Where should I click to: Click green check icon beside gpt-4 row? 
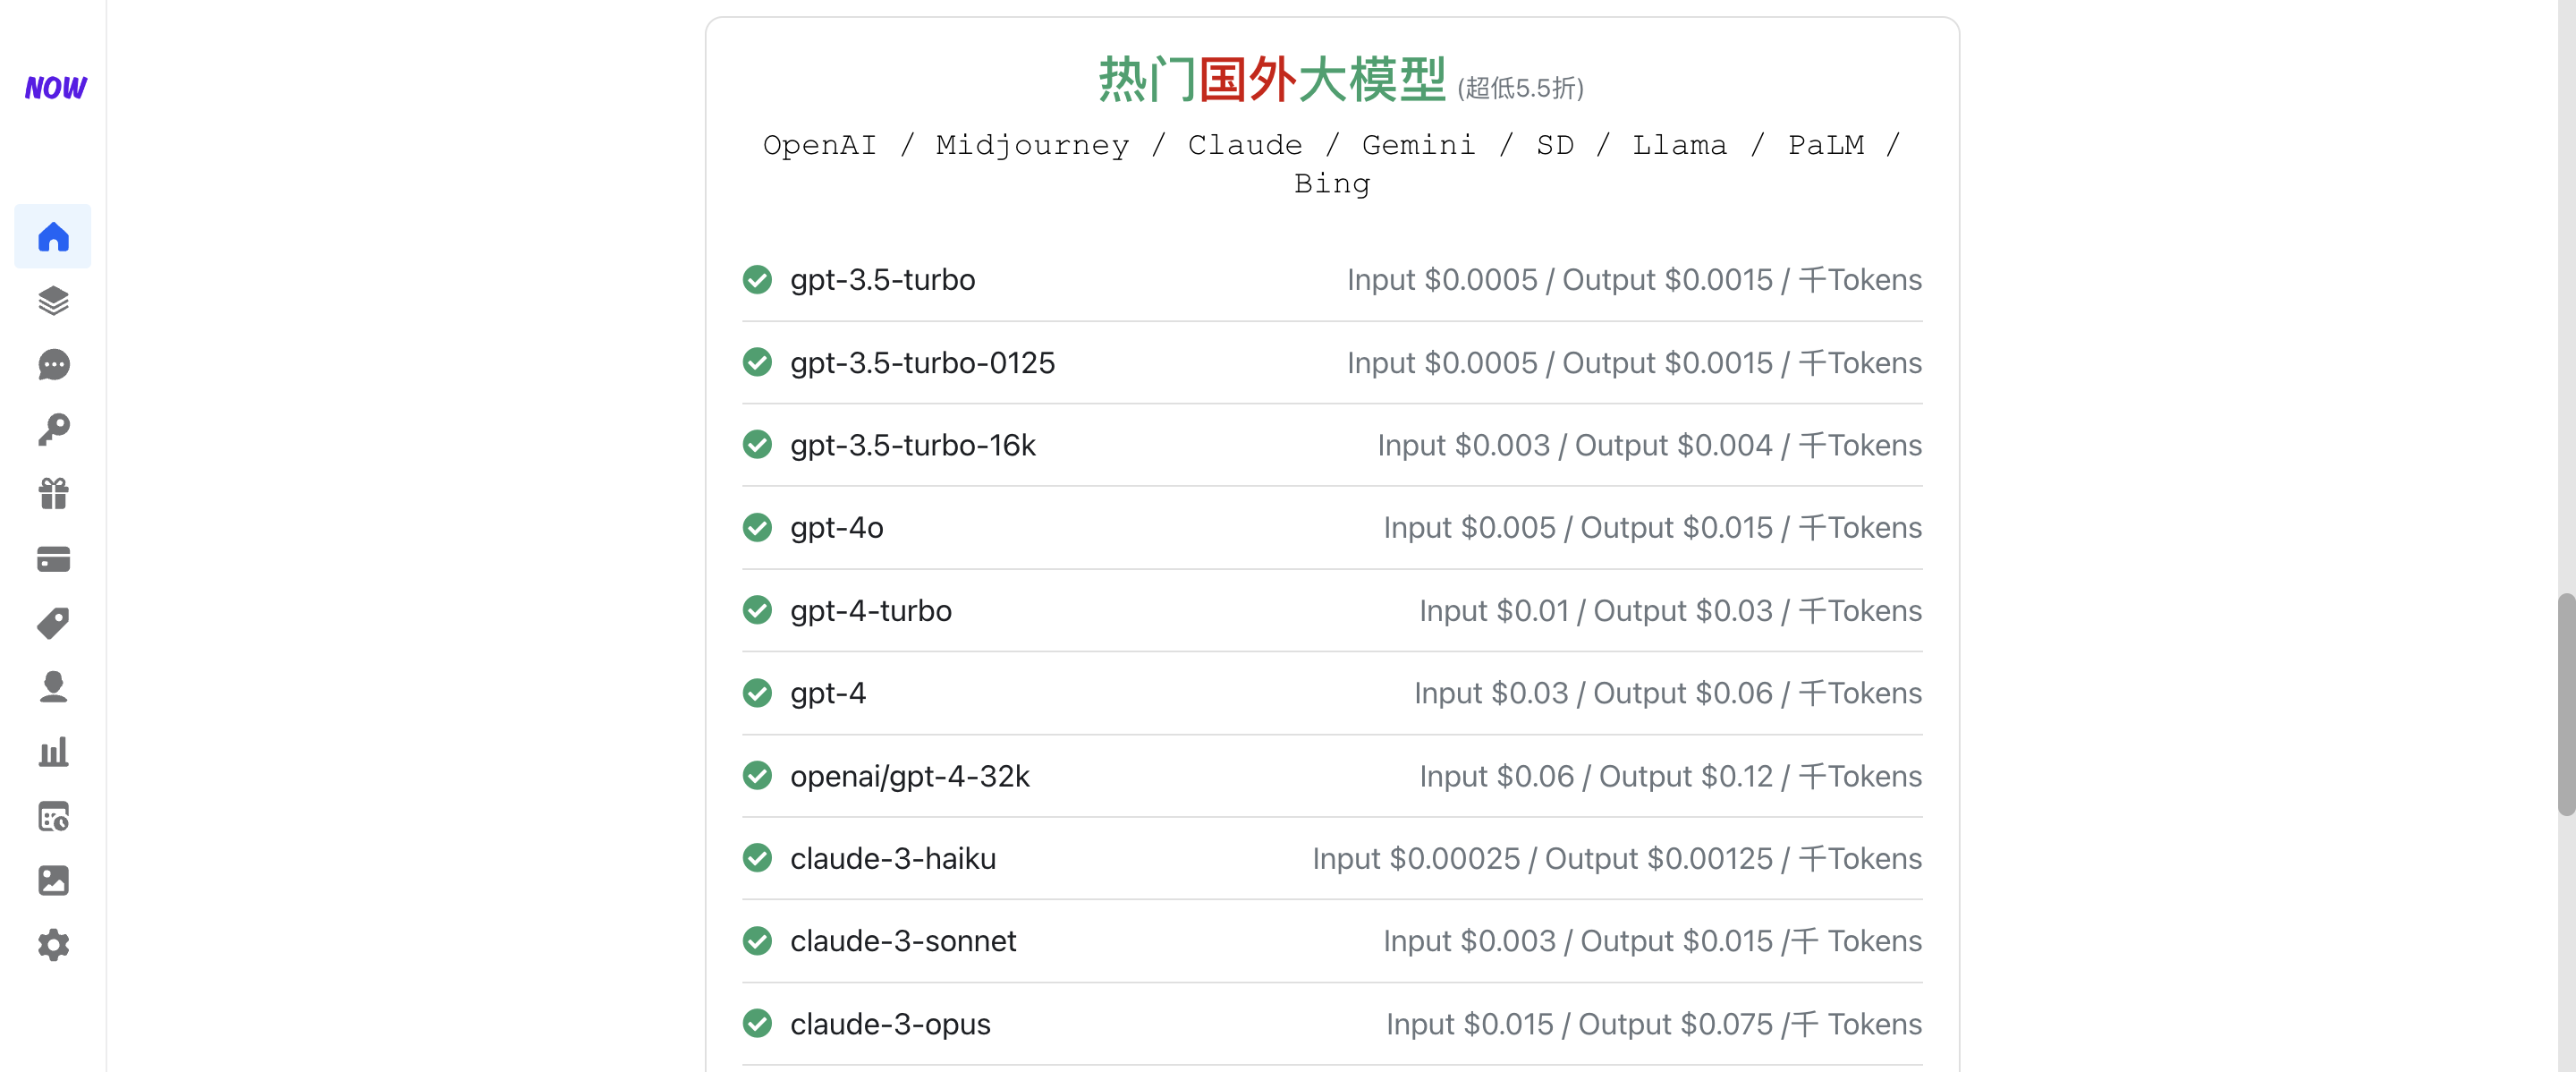tap(757, 692)
